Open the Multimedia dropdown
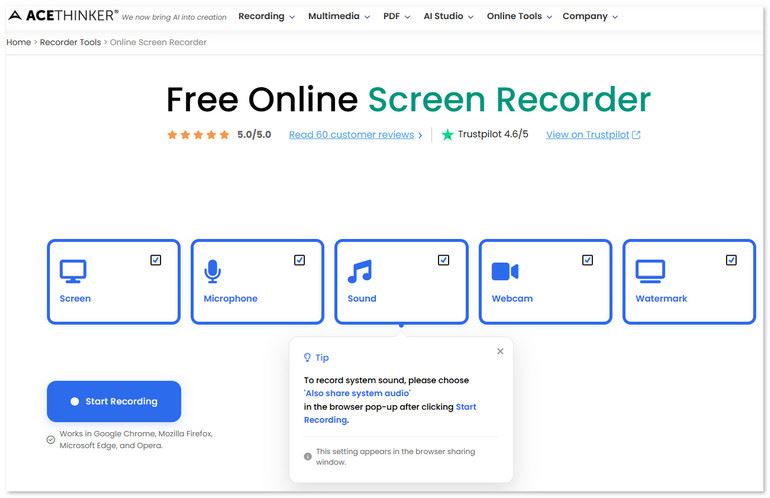 [x=339, y=16]
